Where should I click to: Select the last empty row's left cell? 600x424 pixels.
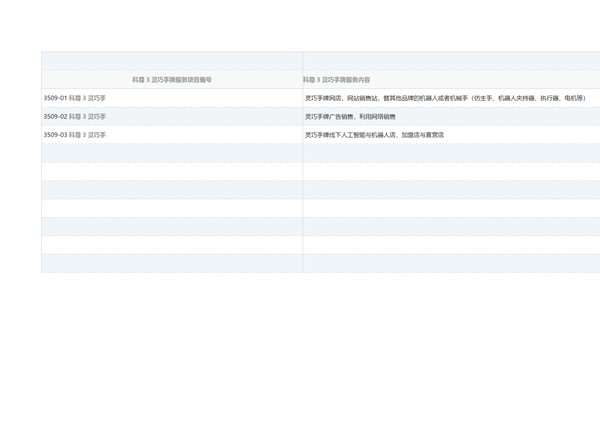click(x=172, y=263)
